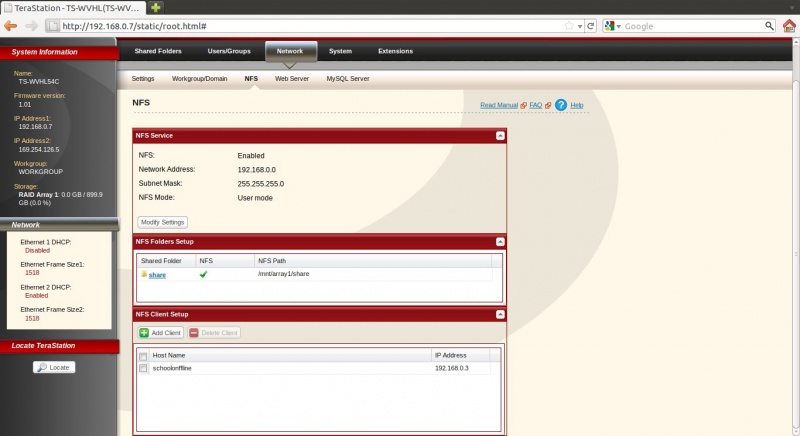This screenshot has height=436, width=800.
Task: Check the schoolonffline host checkbox
Action: tap(143, 368)
